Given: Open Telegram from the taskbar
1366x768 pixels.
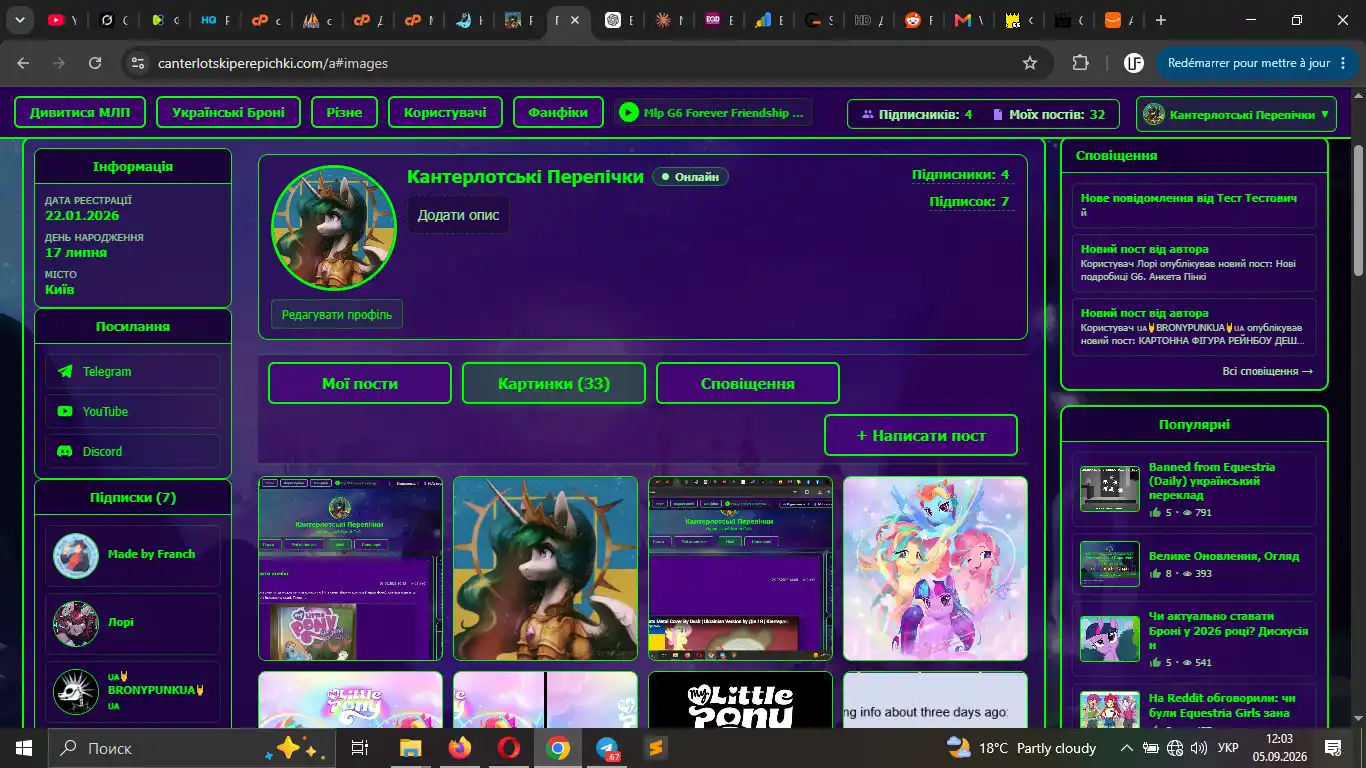Looking at the screenshot, I should [x=607, y=748].
